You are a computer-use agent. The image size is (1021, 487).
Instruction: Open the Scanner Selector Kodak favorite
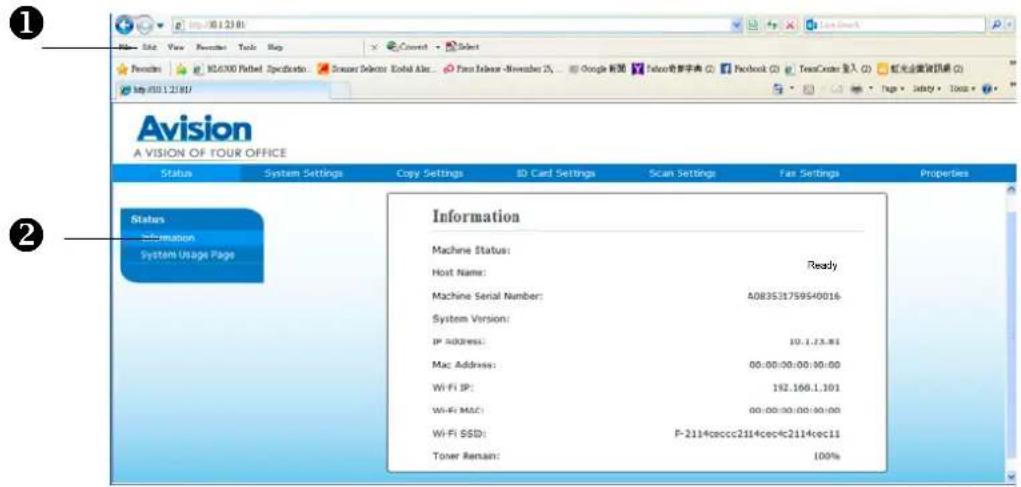(375, 68)
